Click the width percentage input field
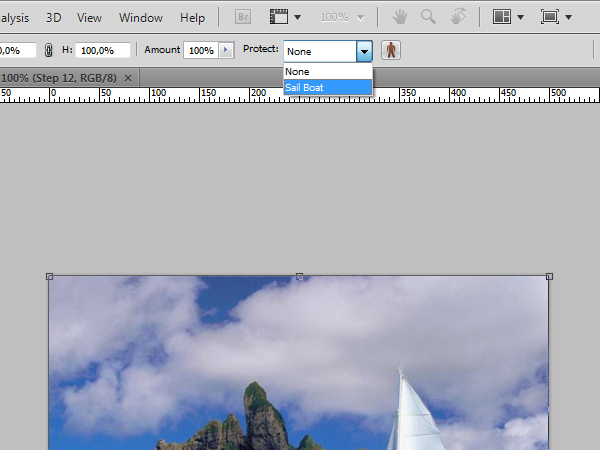 18,50
